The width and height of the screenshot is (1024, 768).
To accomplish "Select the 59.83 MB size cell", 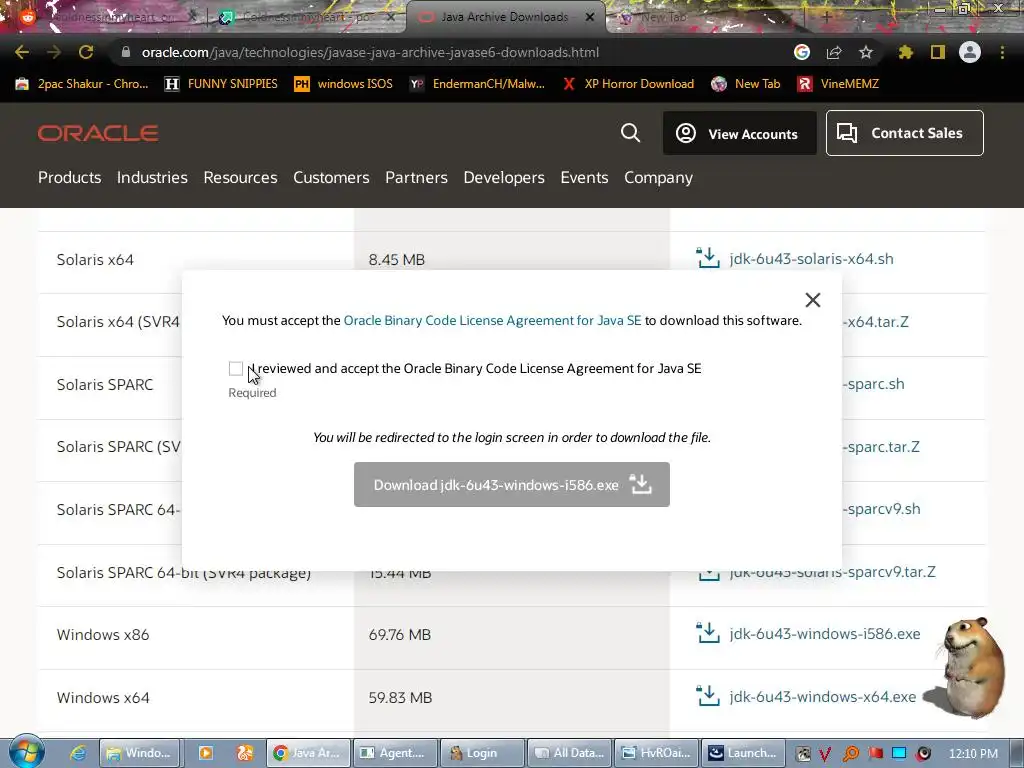I will [400, 697].
